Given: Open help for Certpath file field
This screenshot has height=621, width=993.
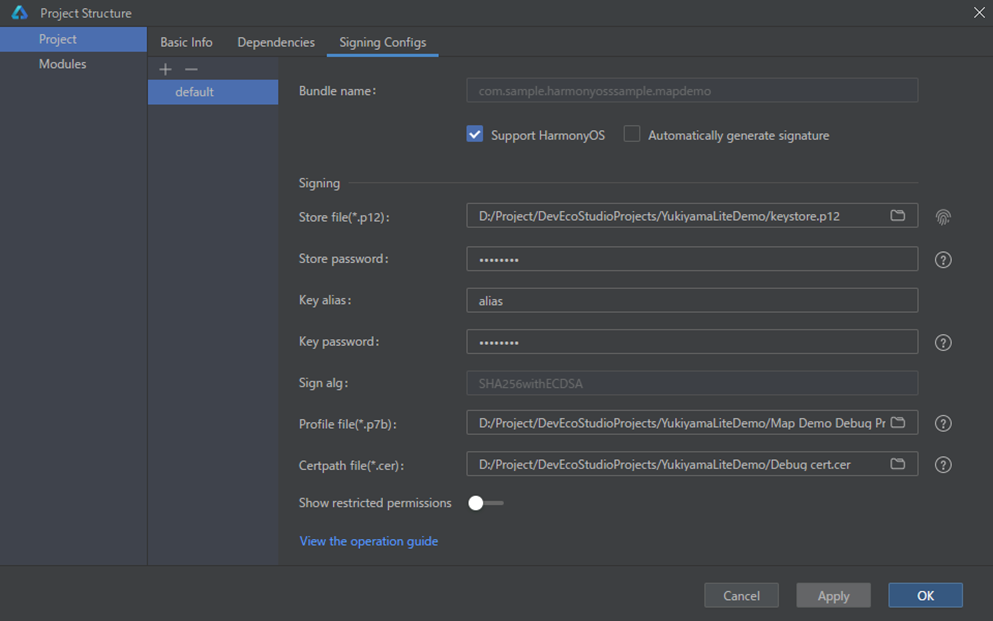Looking at the screenshot, I should 943,465.
